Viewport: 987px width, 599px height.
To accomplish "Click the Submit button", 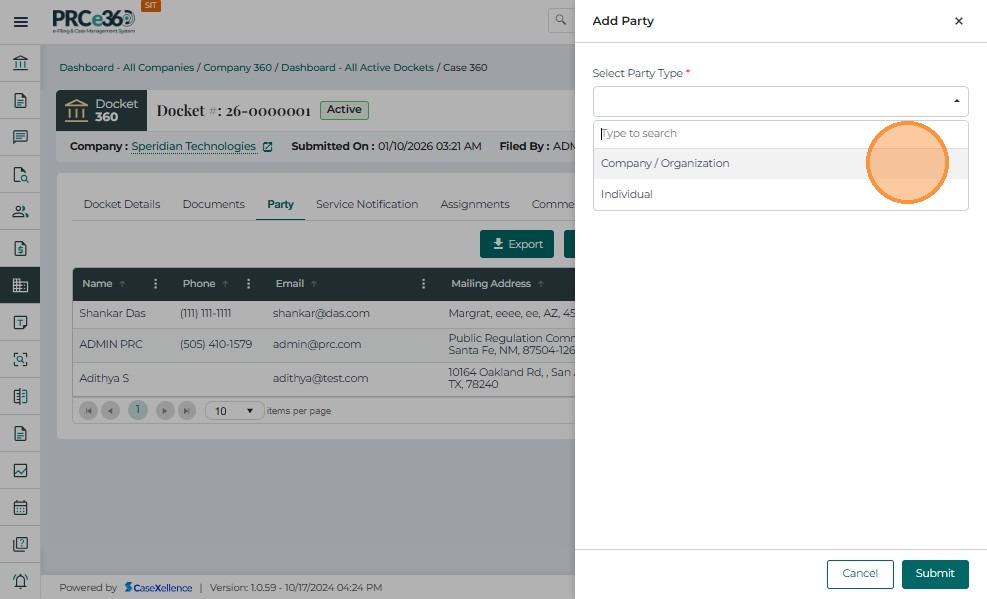I will (935, 574).
